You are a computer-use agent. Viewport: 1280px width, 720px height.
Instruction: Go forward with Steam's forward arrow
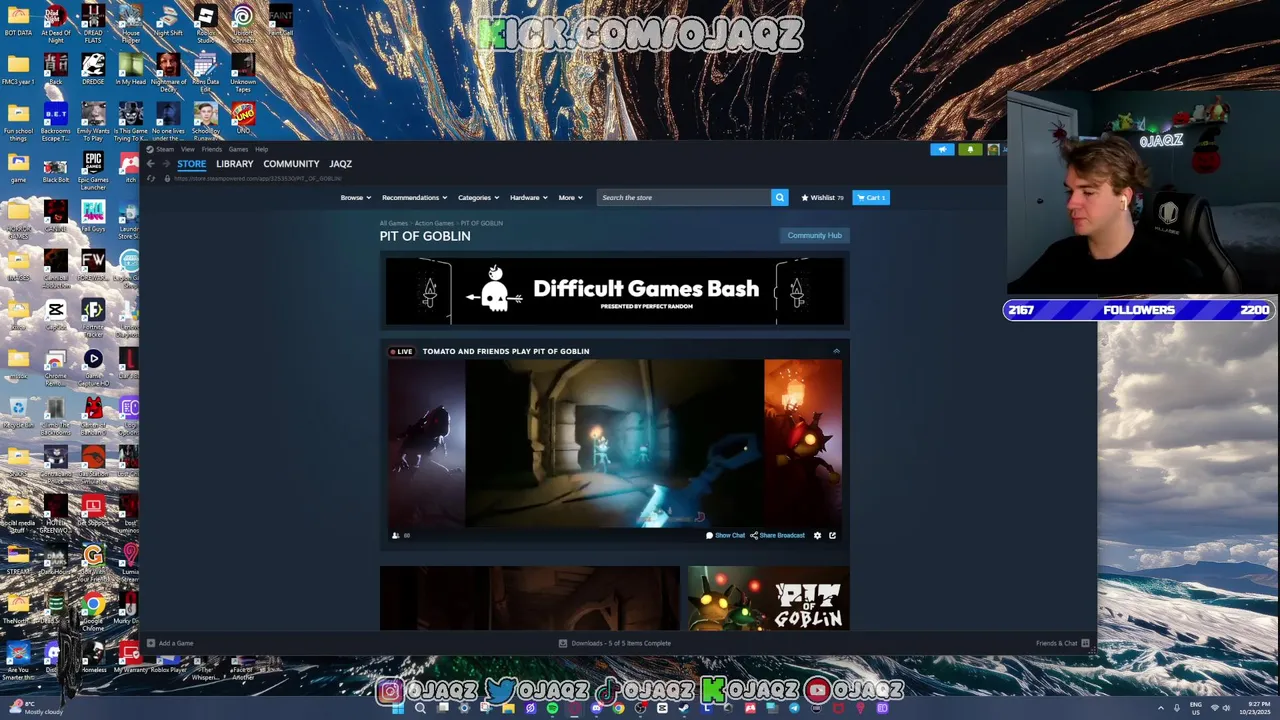pyautogui.click(x=166, y=164)
